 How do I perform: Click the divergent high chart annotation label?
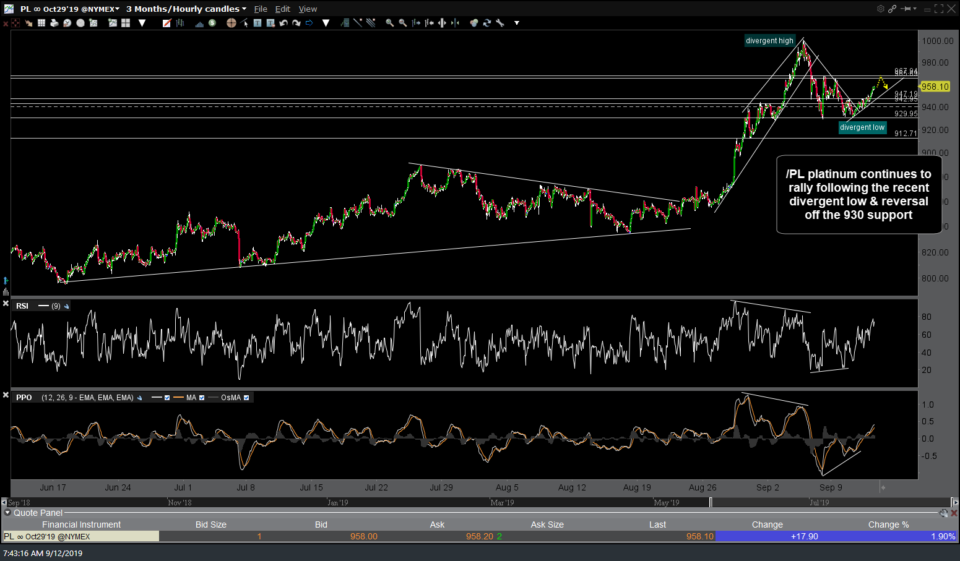point(770,40)
